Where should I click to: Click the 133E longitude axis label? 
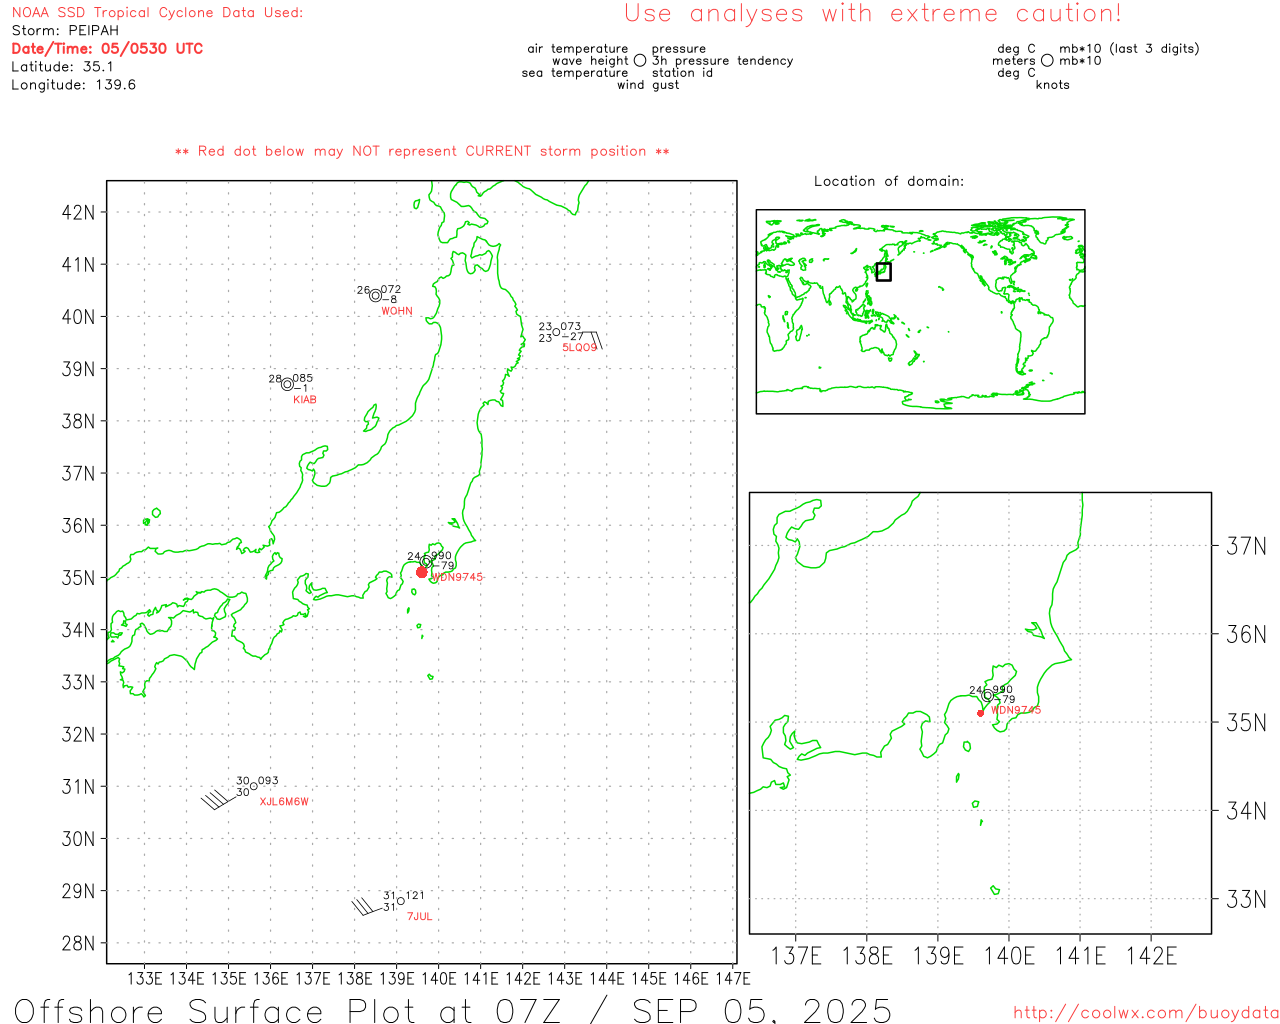(145, 978)
